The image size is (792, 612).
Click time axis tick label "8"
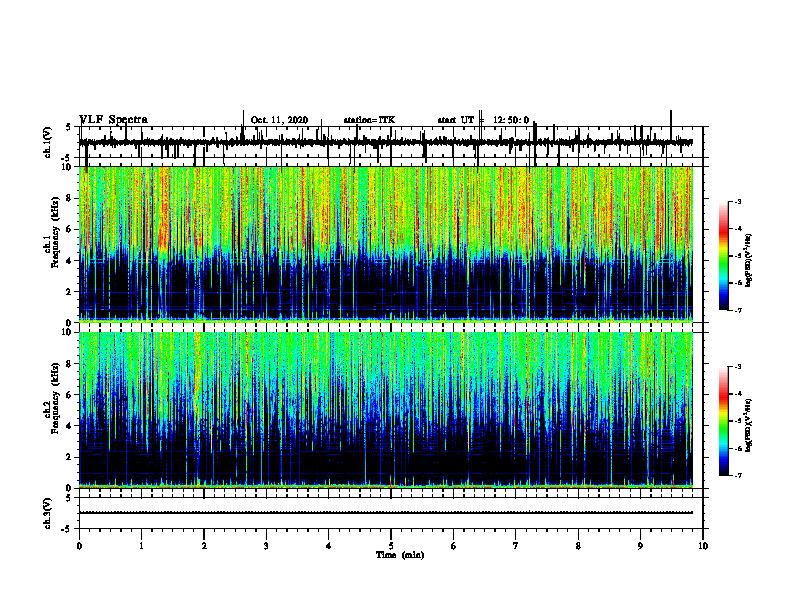(578, 546)
